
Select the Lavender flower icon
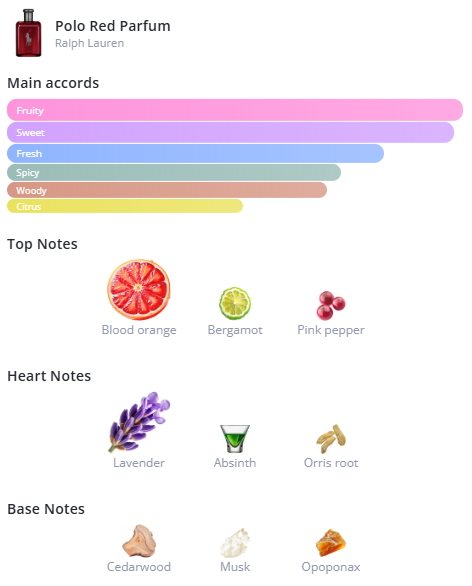(x=139, y=422)
